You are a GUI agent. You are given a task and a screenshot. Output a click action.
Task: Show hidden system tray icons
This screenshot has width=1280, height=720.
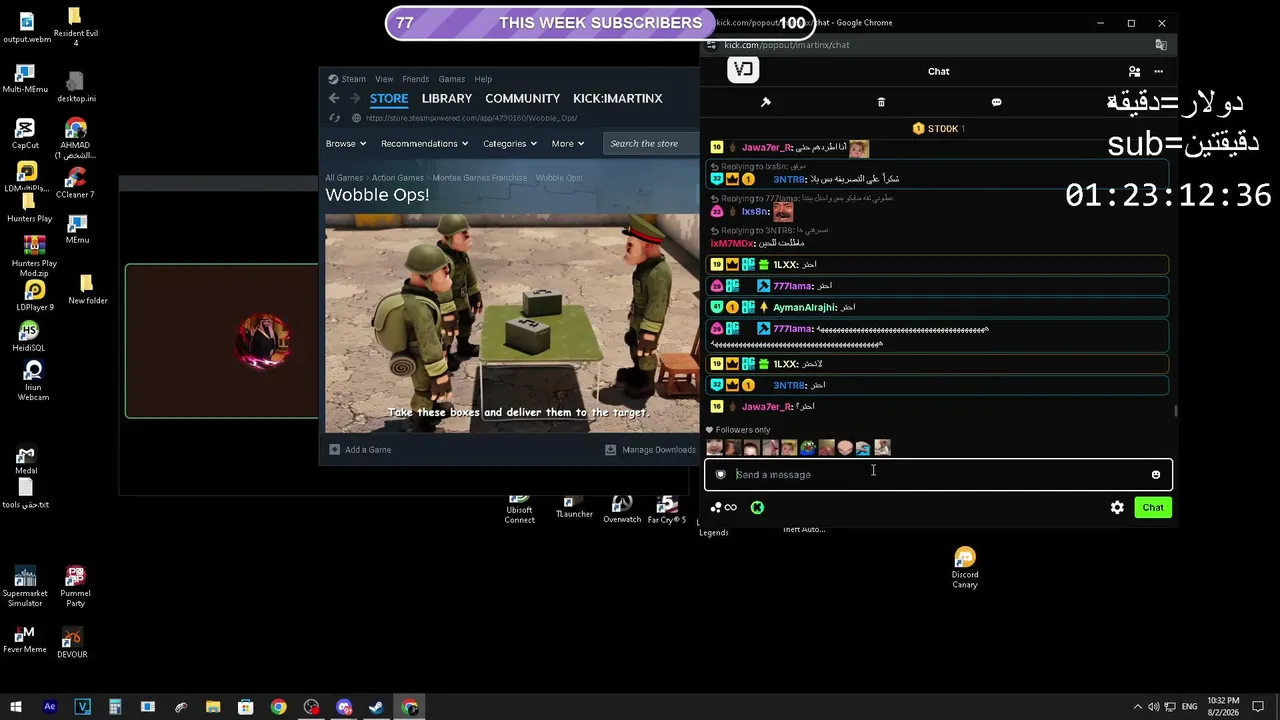tap(1138, 707)
